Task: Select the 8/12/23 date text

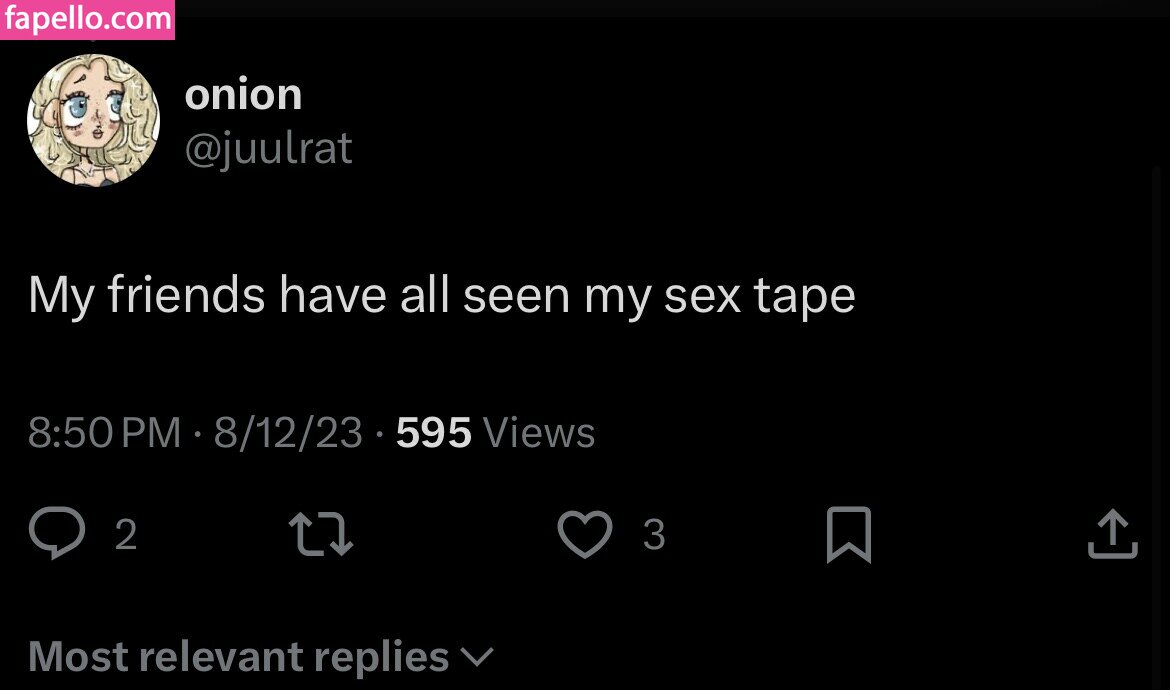Action: point(288,433)
